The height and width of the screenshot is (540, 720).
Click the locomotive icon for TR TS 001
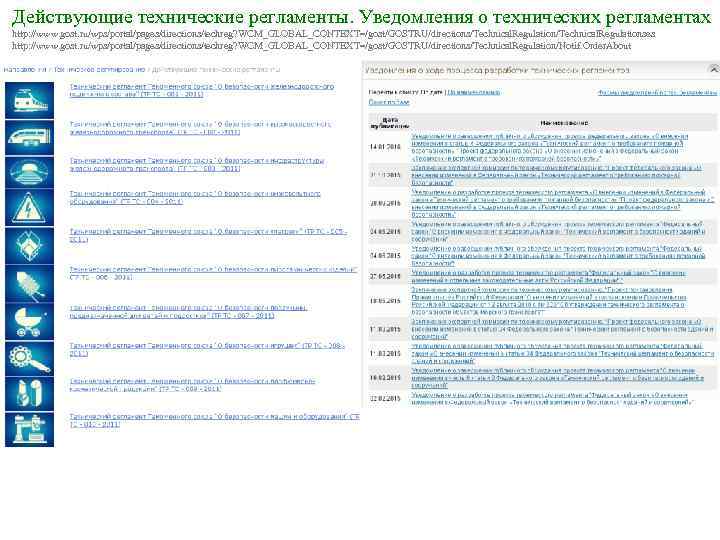(x=29, y=100)
